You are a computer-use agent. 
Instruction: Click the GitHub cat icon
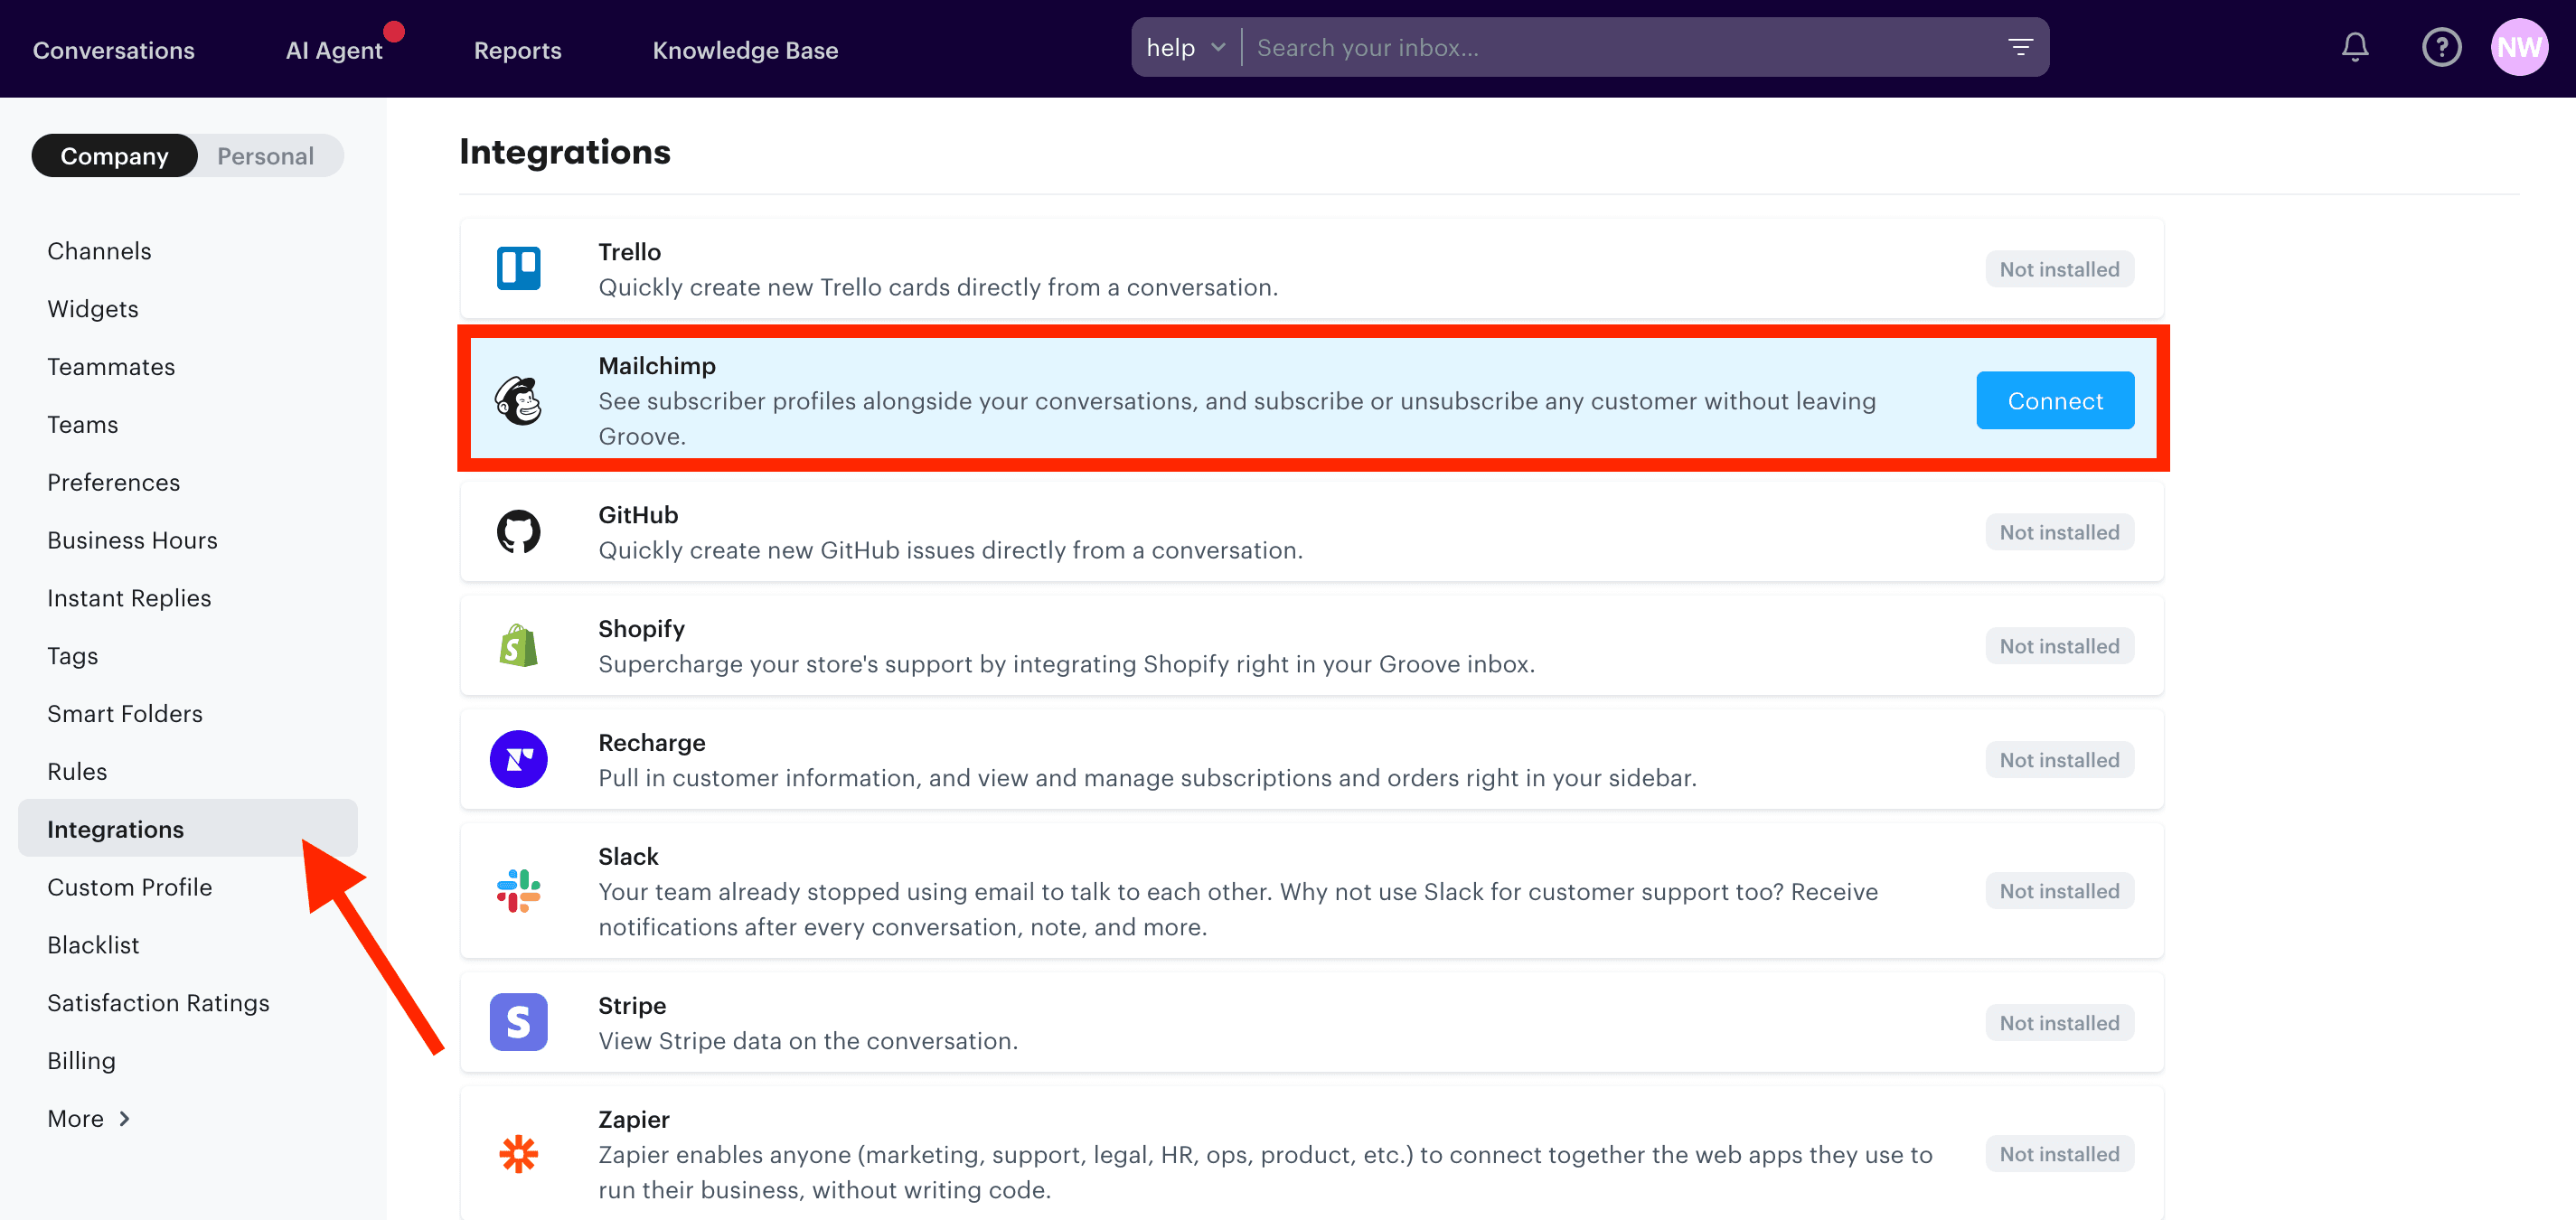click(x=518, y=531)
